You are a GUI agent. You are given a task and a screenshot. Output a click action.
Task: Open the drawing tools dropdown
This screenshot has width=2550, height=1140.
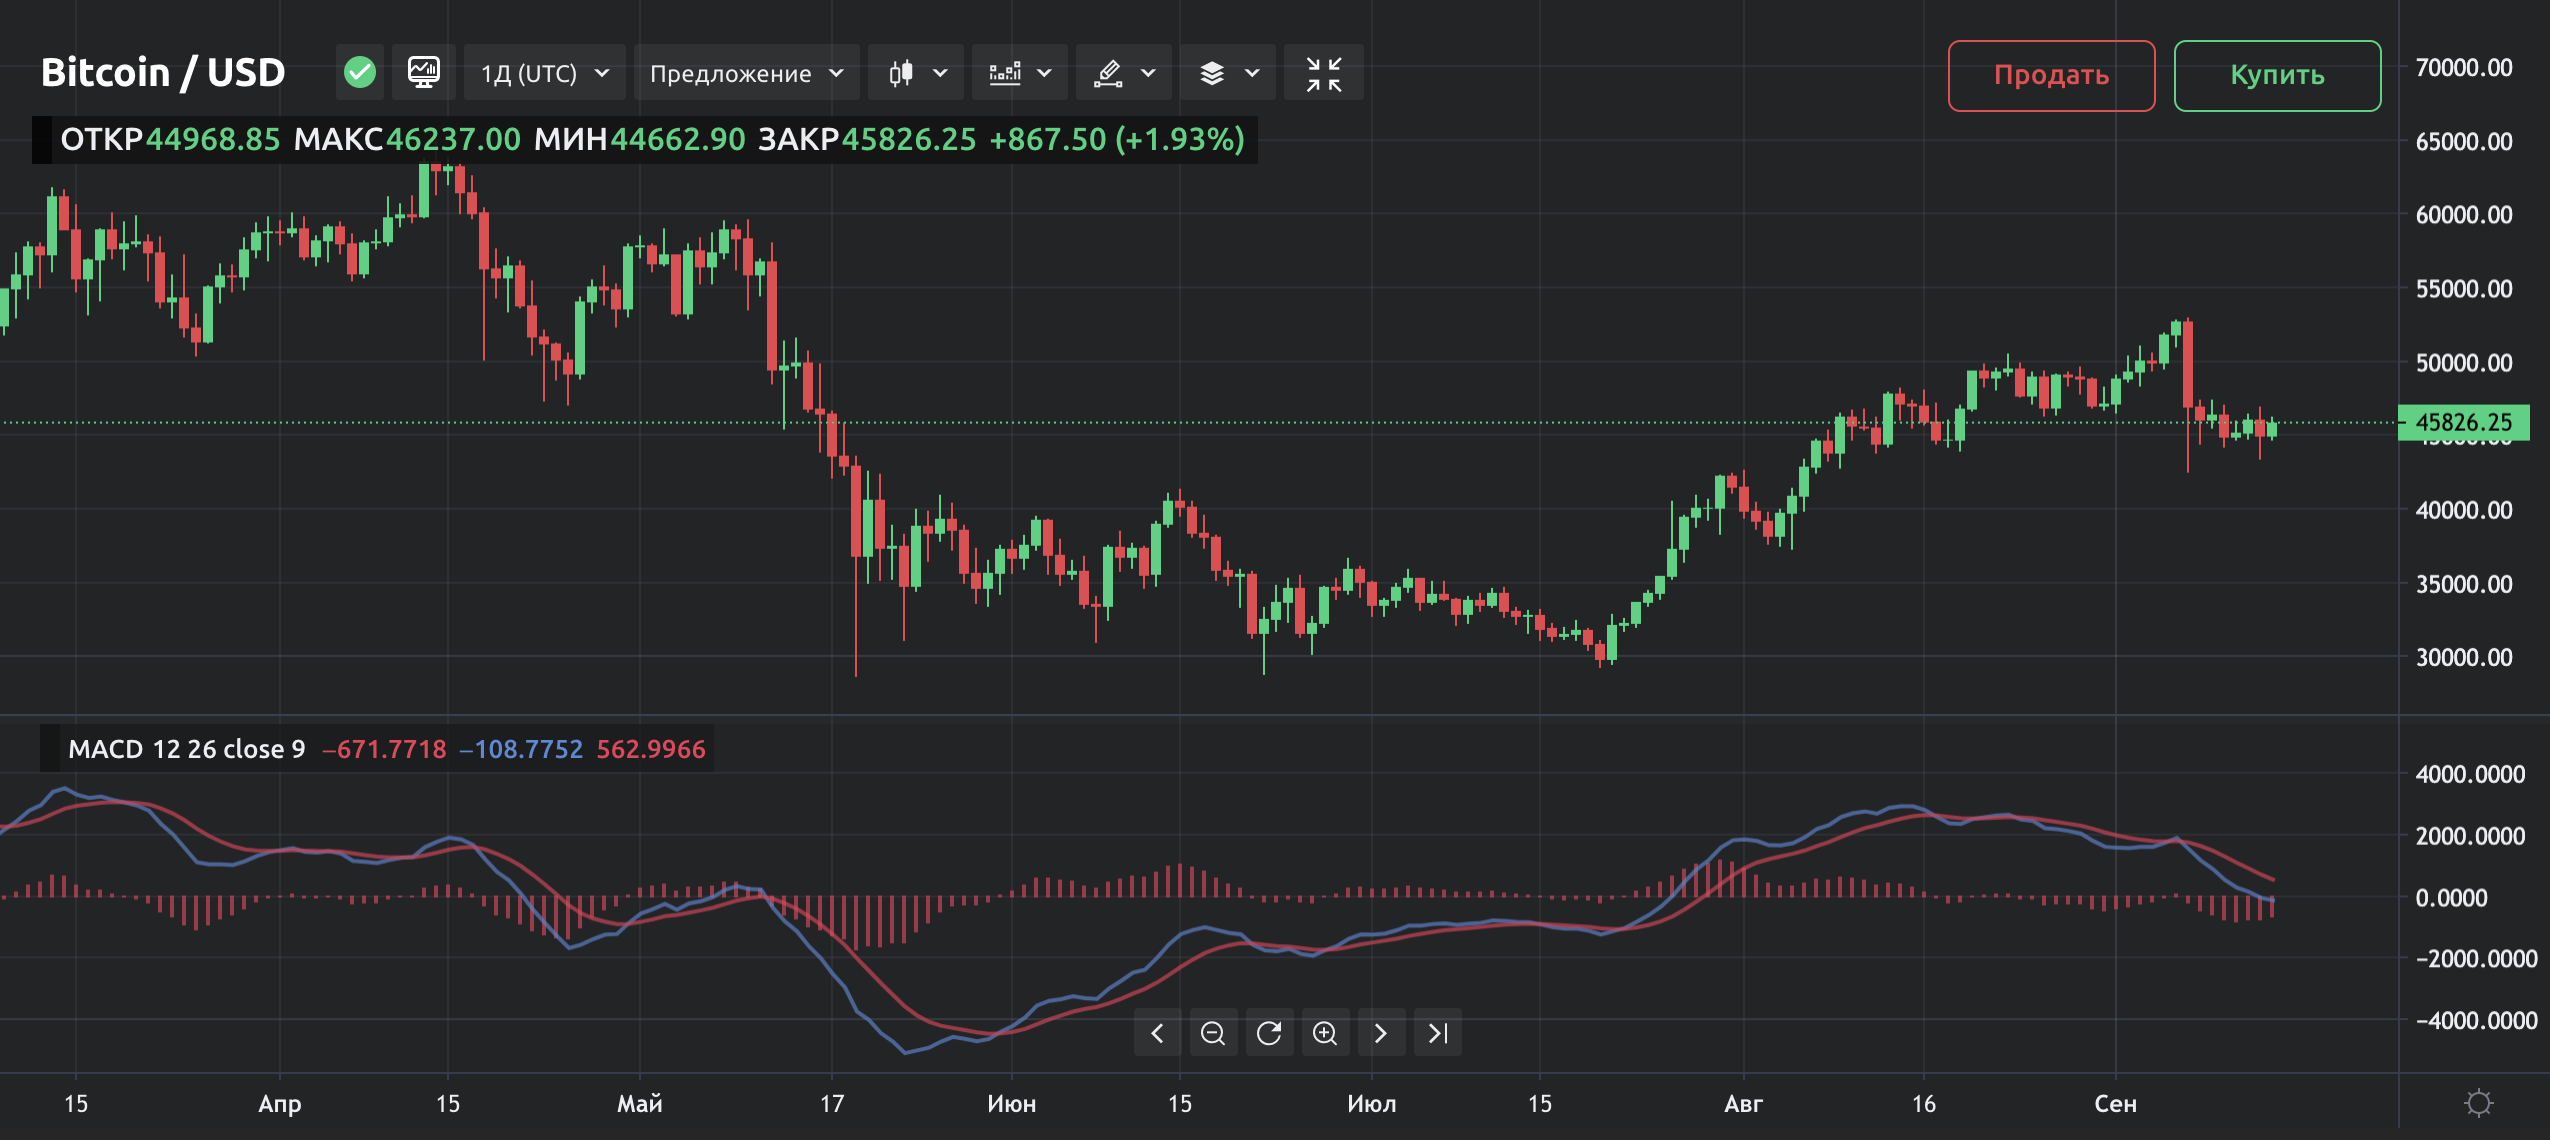coord(1124,73)
